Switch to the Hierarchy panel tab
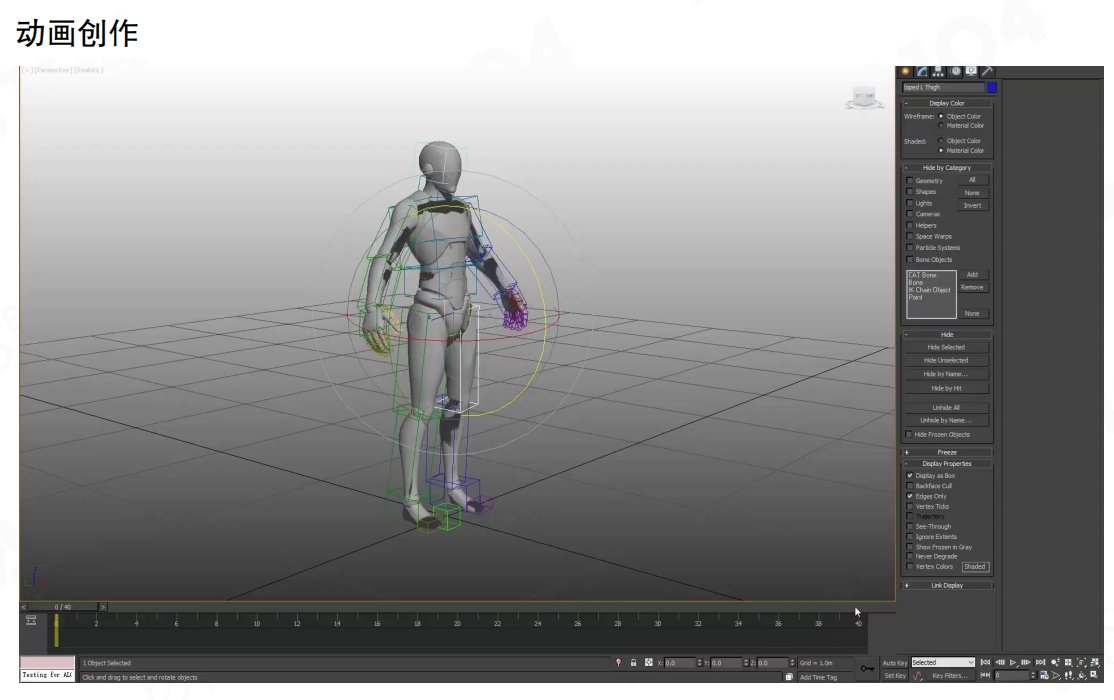The image size is (1114, 700). [939, 71]
